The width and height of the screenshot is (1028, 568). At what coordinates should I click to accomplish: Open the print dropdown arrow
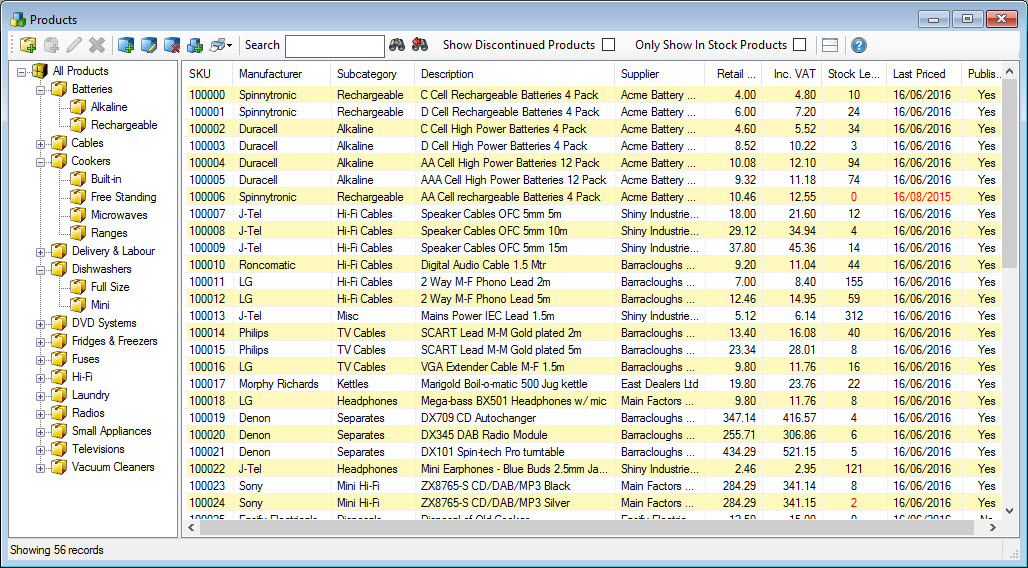click(x=230, y=45)
